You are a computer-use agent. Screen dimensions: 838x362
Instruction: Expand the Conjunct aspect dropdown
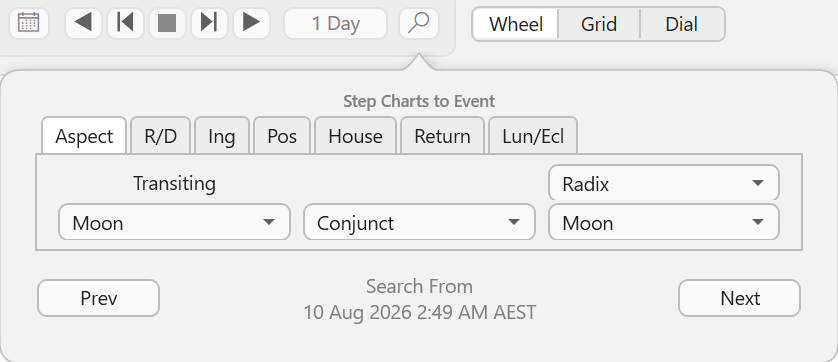(x=419, y=222)
